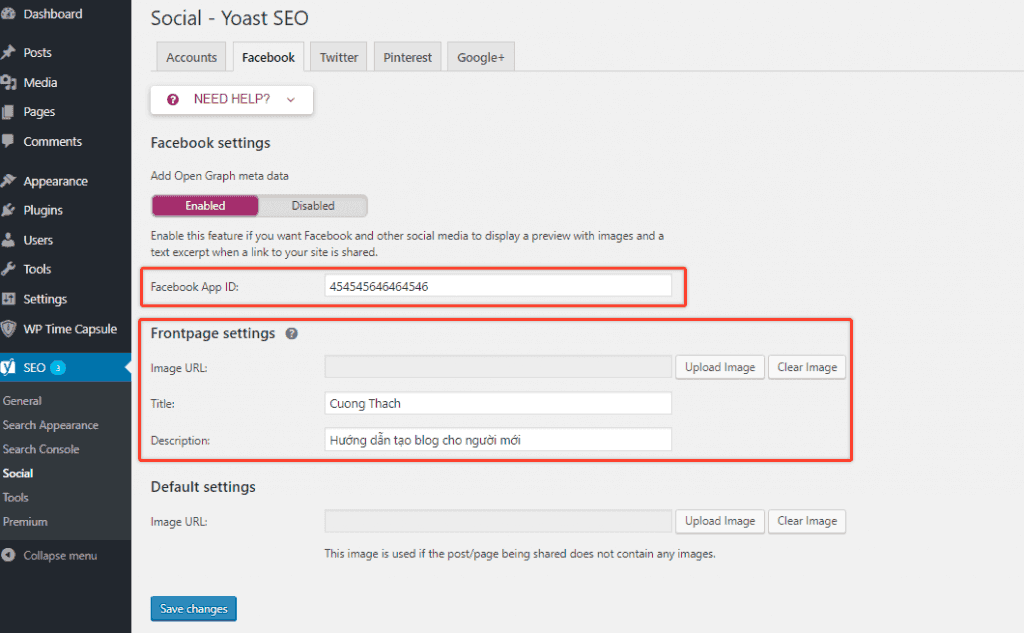Open the main Tools menu item
1024x633 pixels.
pyautogui.click(x=37, y=269)
